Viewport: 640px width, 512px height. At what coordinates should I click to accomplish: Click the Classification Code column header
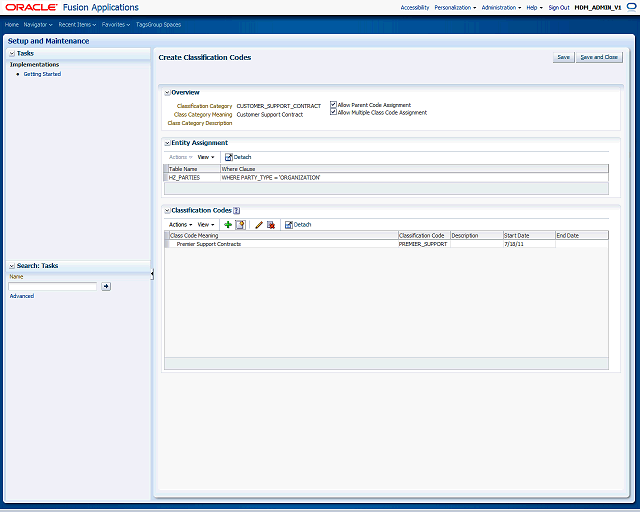point(424,236)
